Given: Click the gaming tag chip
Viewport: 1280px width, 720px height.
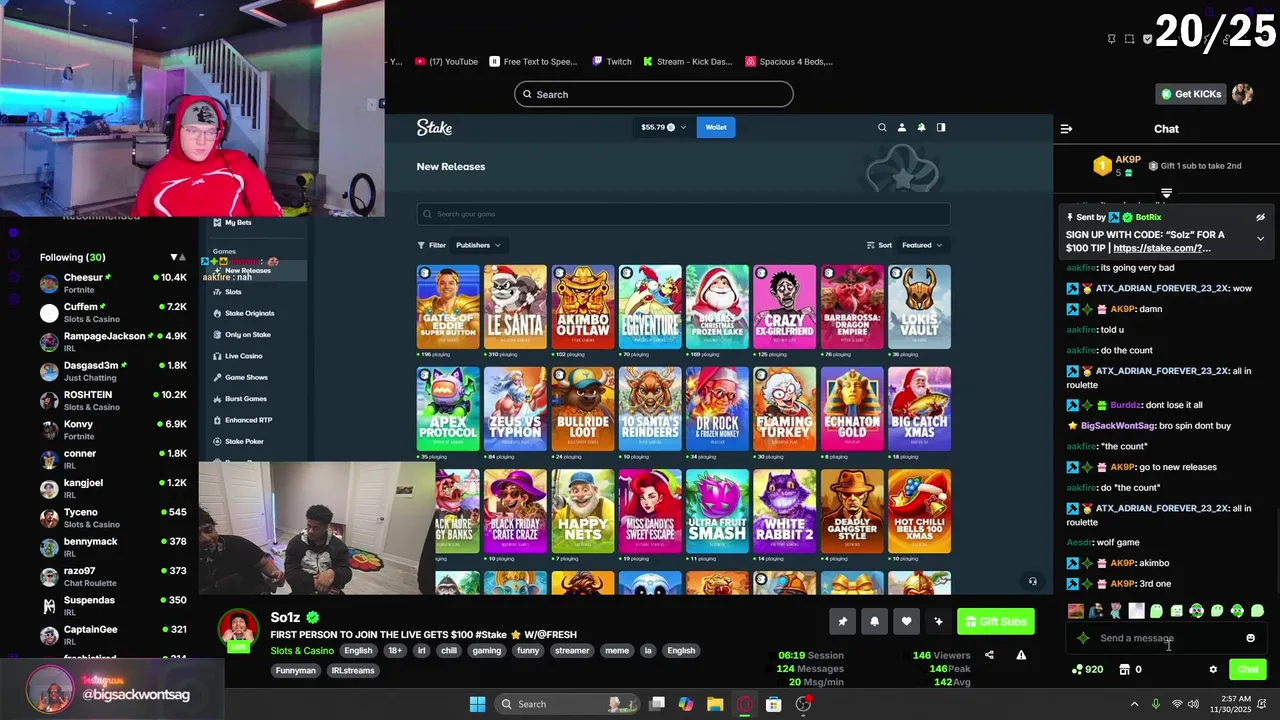Looking at the screenshot, I should (487, 651).
